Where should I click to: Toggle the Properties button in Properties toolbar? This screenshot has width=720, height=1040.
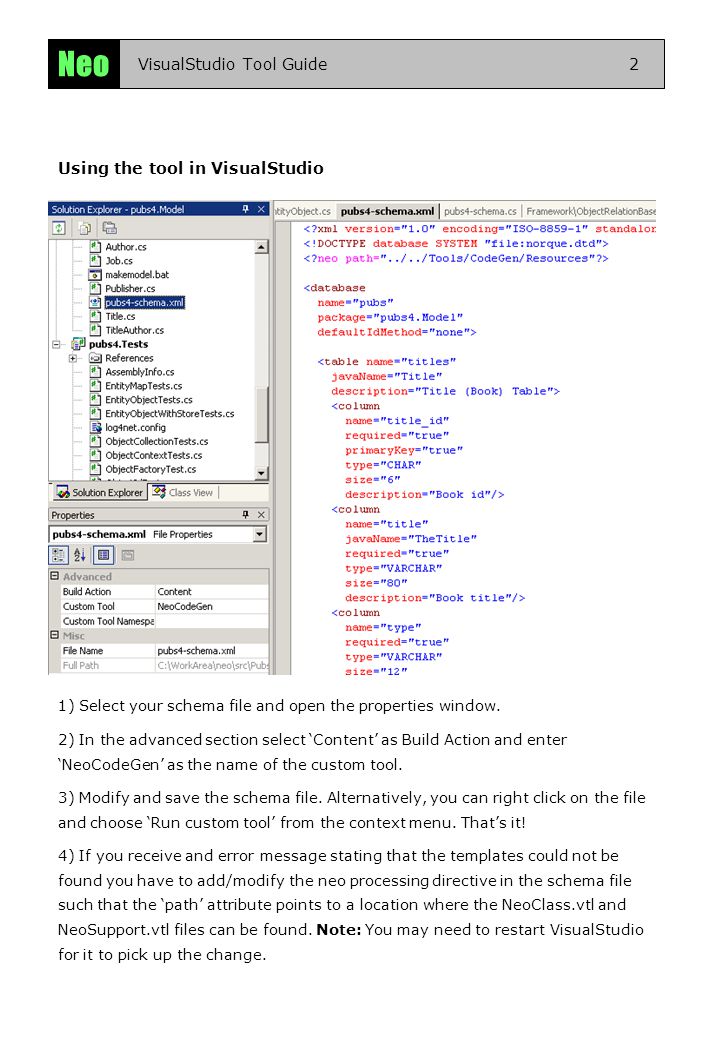(x=104, y=555)
